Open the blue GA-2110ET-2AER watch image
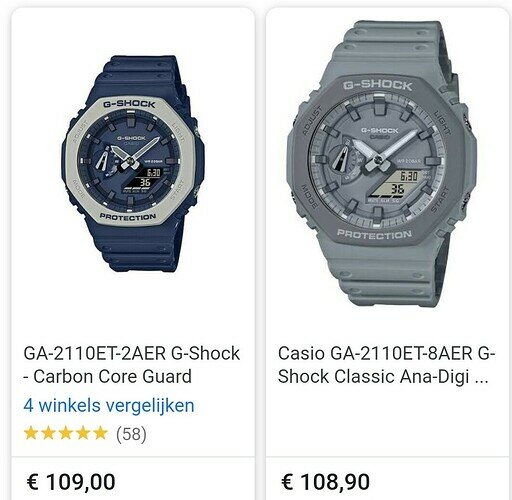The width and height of the screenshot is (512, 500). 133,164
